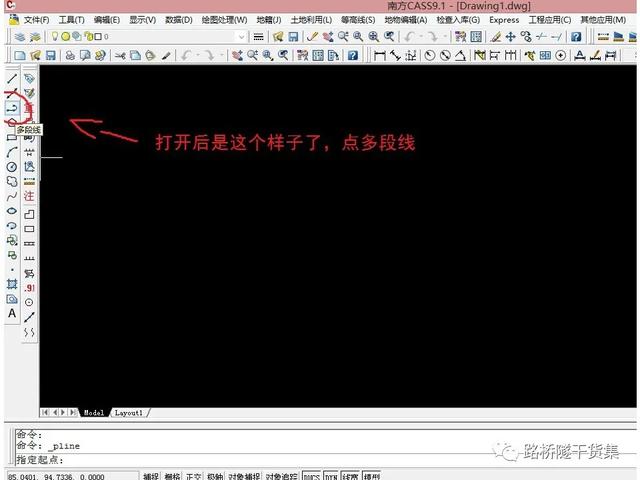Screen dimensions: 640x480
Task: Select the Spline curve tool
Action: pyautogui.click(x=12, y=196)
